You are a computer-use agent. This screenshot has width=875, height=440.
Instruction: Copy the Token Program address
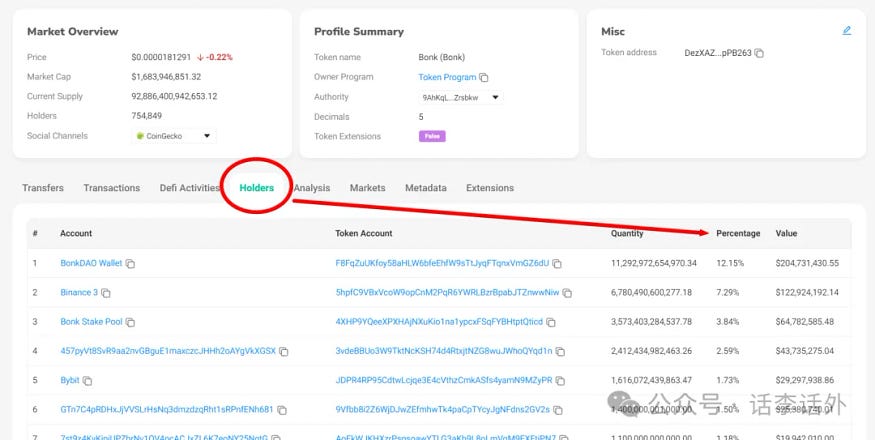[x=484, y=77]
